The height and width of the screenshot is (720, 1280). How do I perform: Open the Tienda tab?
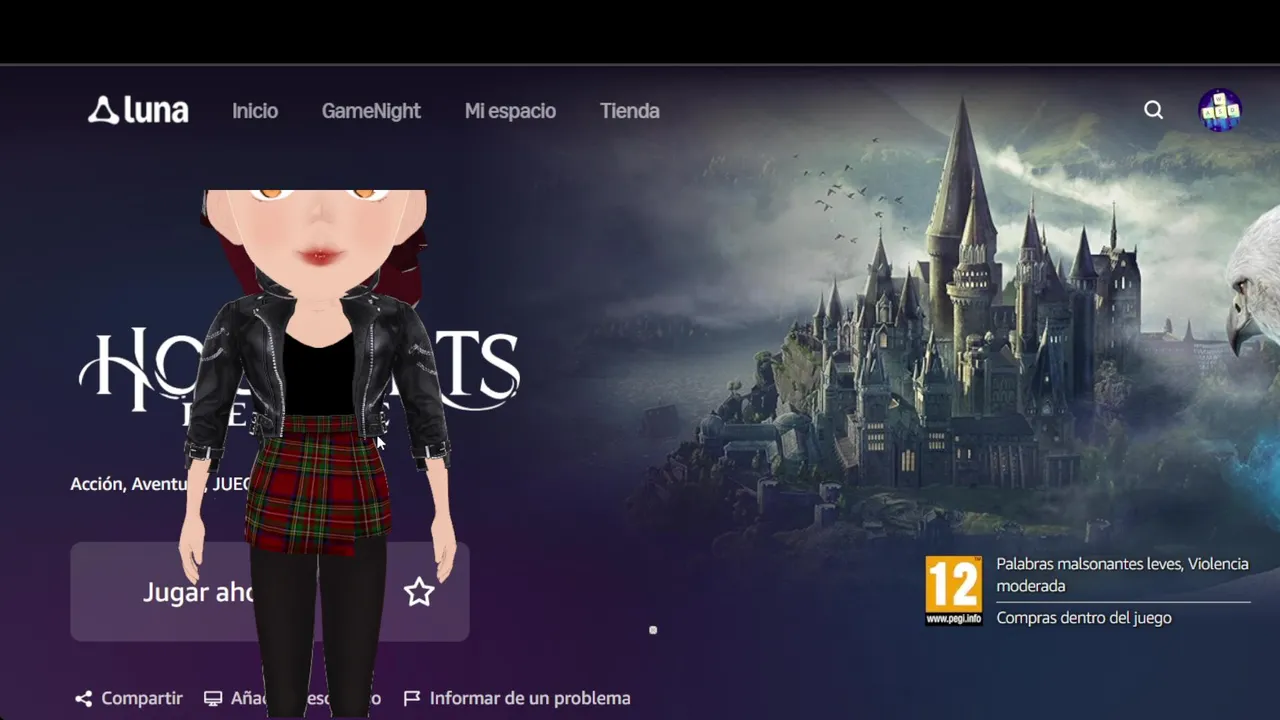pyautogui.click(x=629, y=111)
